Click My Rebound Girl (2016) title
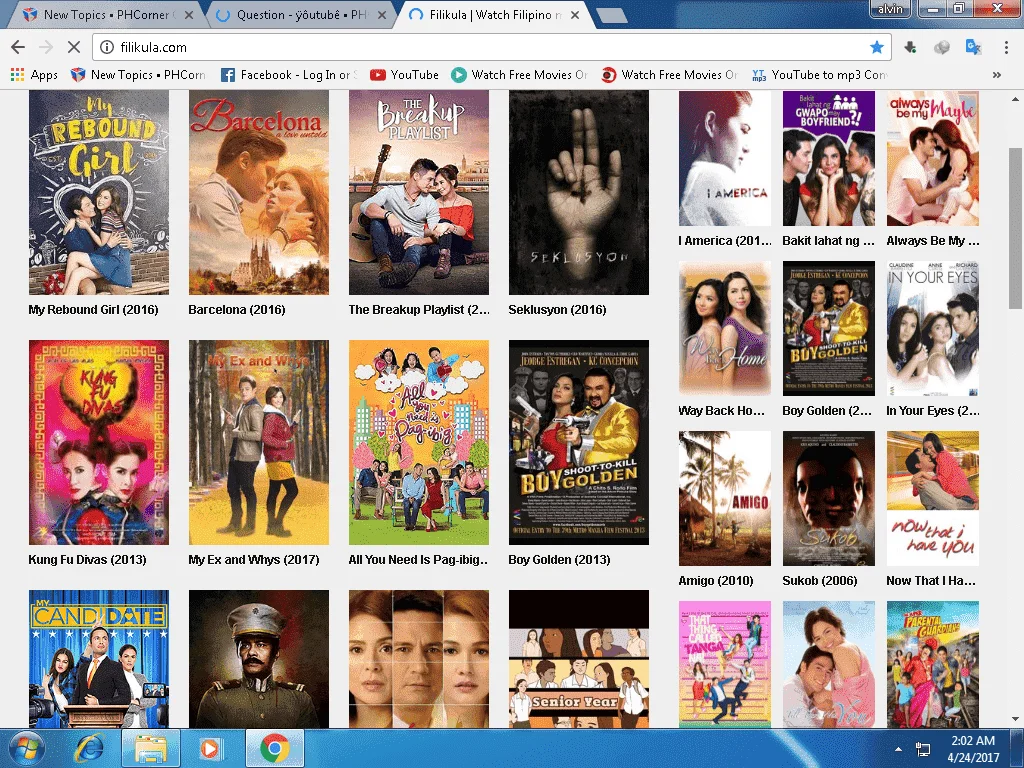The width and height of the screenshot is (1024, 768). click(x=93, y=310)
